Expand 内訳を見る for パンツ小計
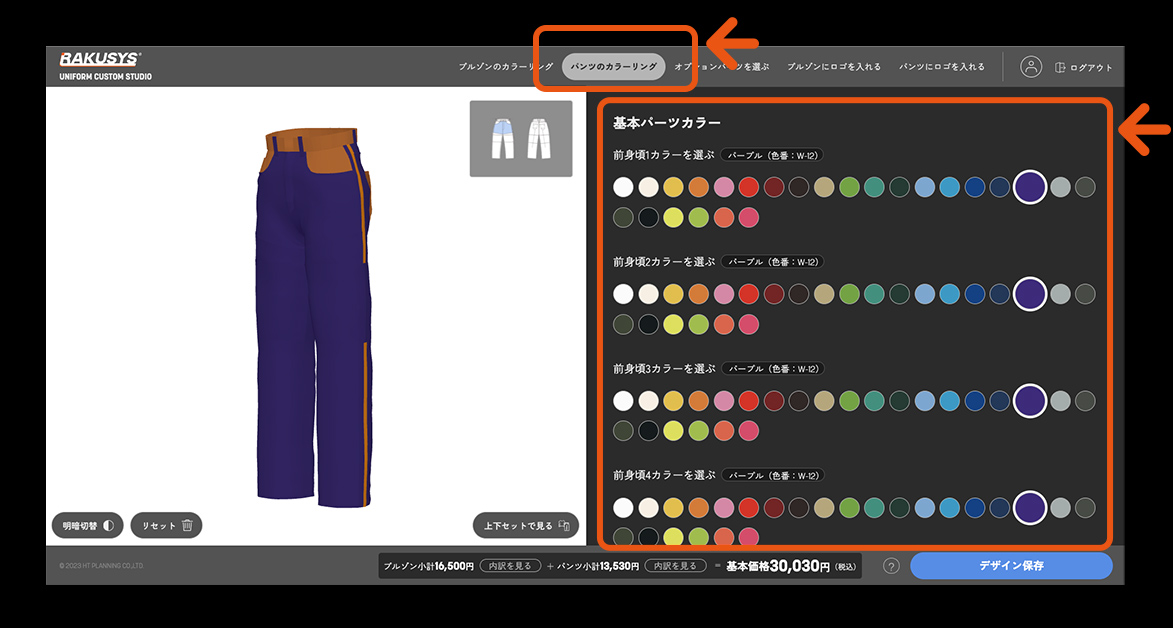1173x628 pixels. pos(672,566)
